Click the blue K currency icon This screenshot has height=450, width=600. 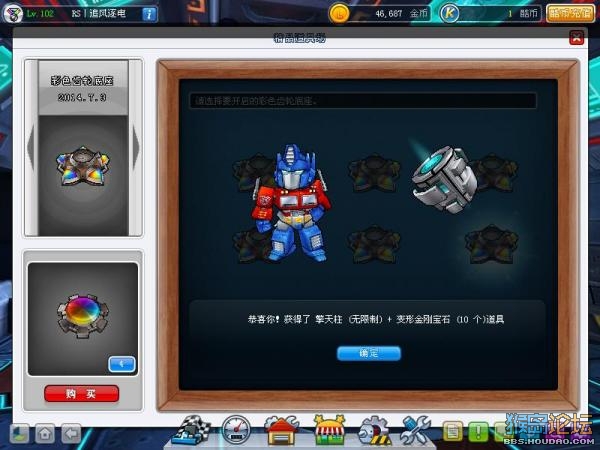[x=449, y=14]
